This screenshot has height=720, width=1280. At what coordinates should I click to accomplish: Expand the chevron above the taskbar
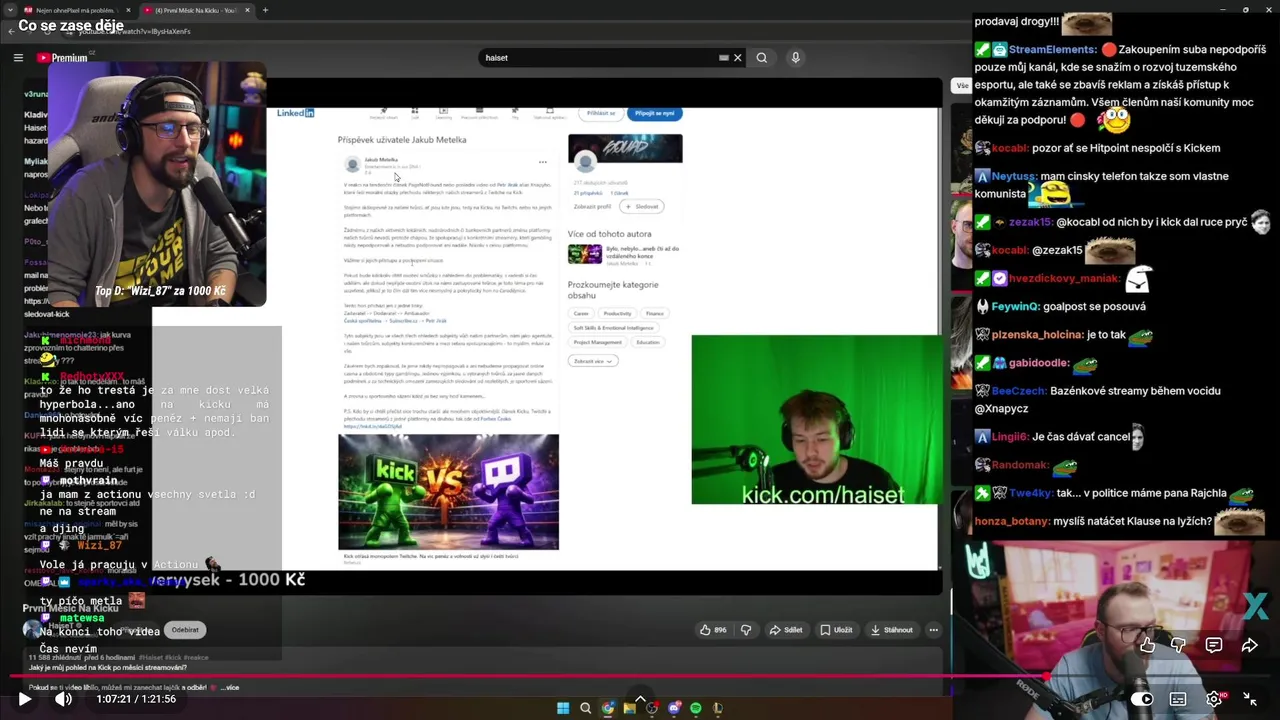640,697
